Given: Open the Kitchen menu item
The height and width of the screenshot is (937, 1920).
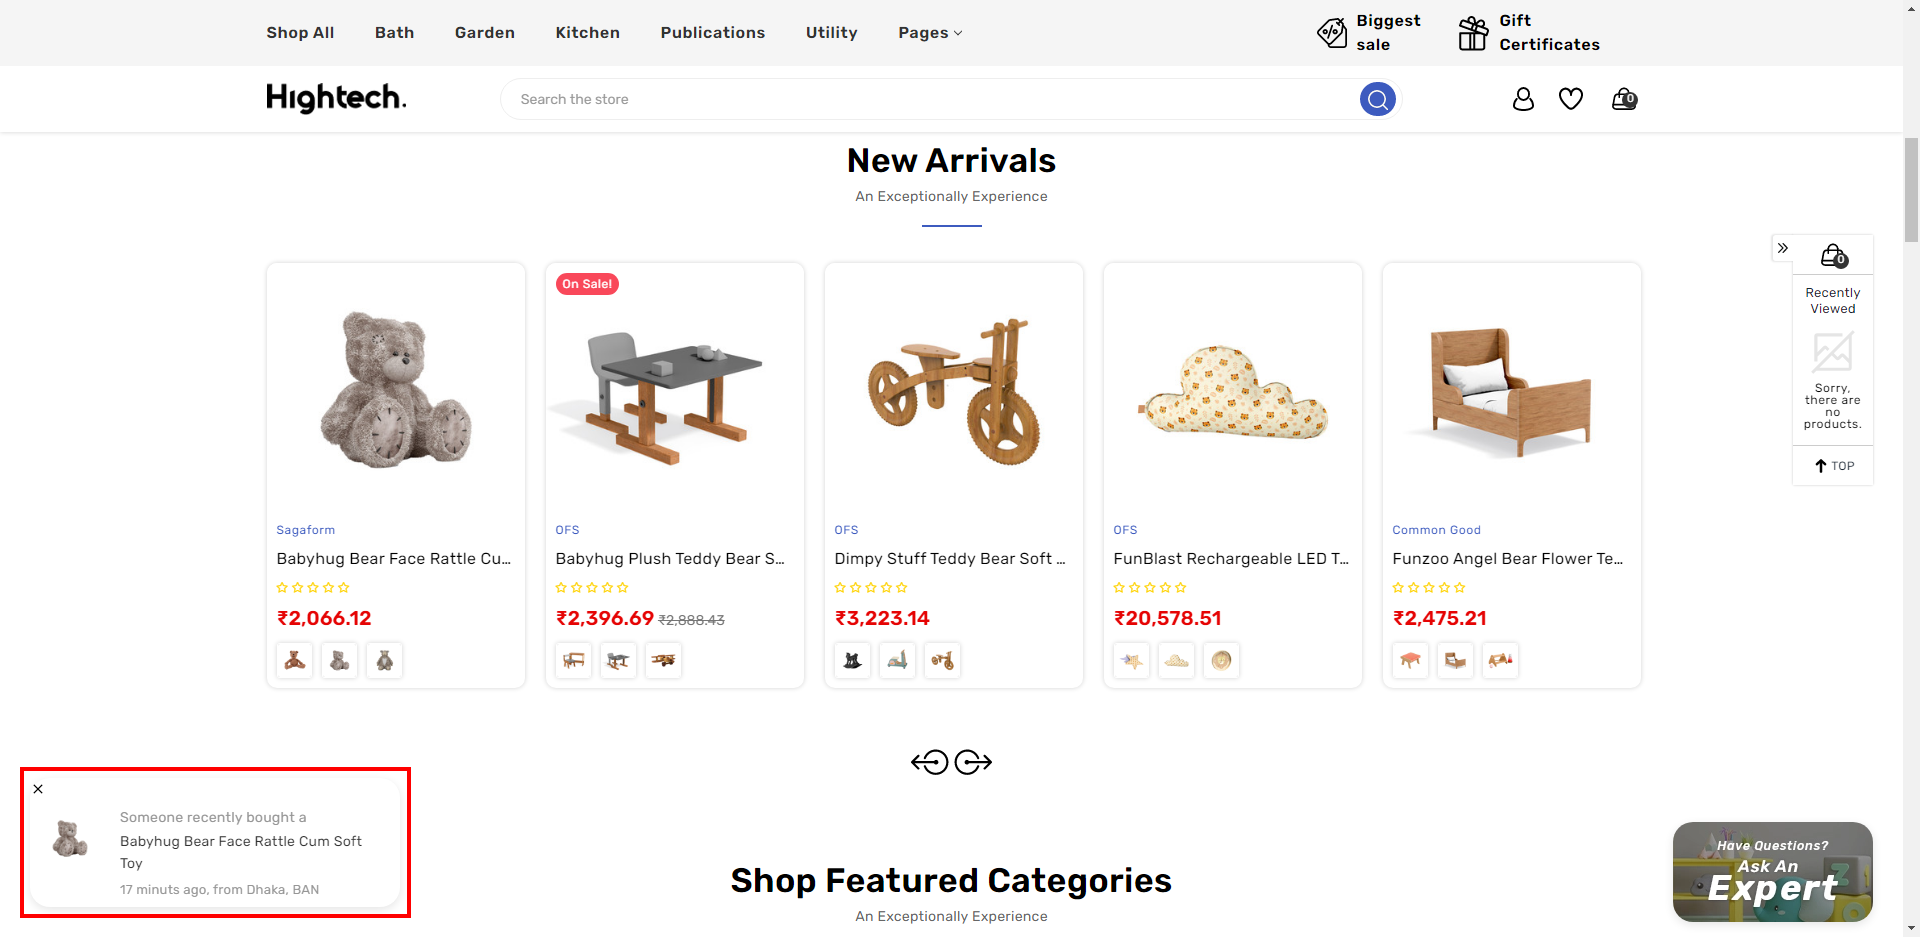Looking at the screenshot, I should 587,33.
